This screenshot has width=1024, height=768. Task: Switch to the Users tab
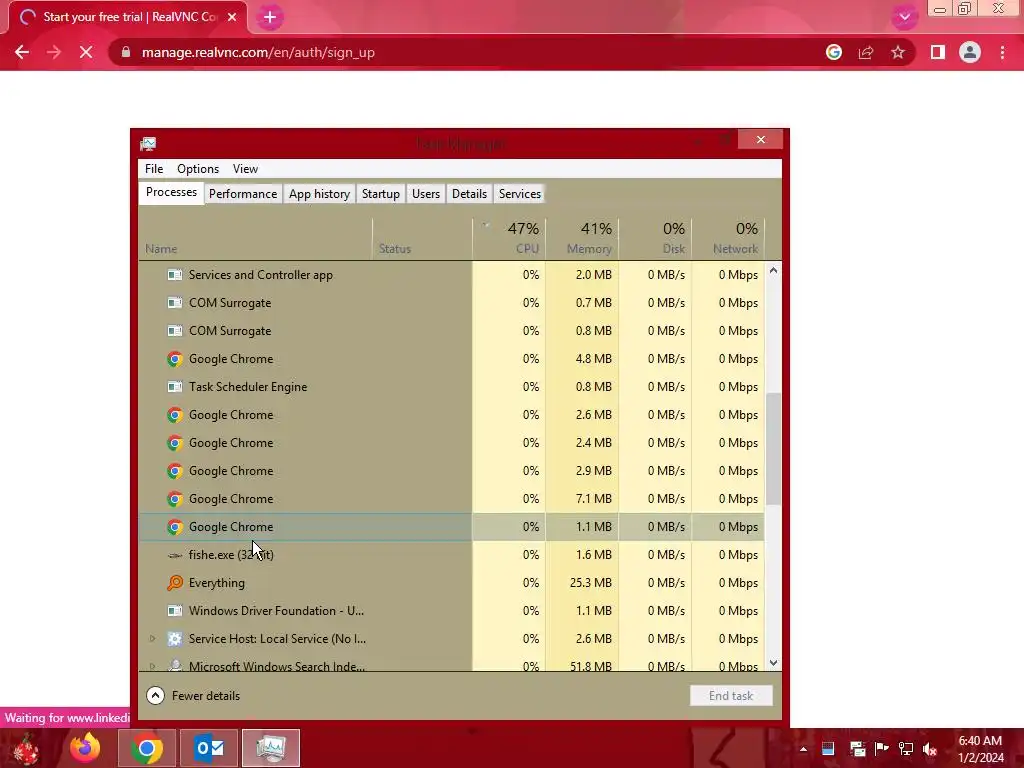click(x=426, y=194)
